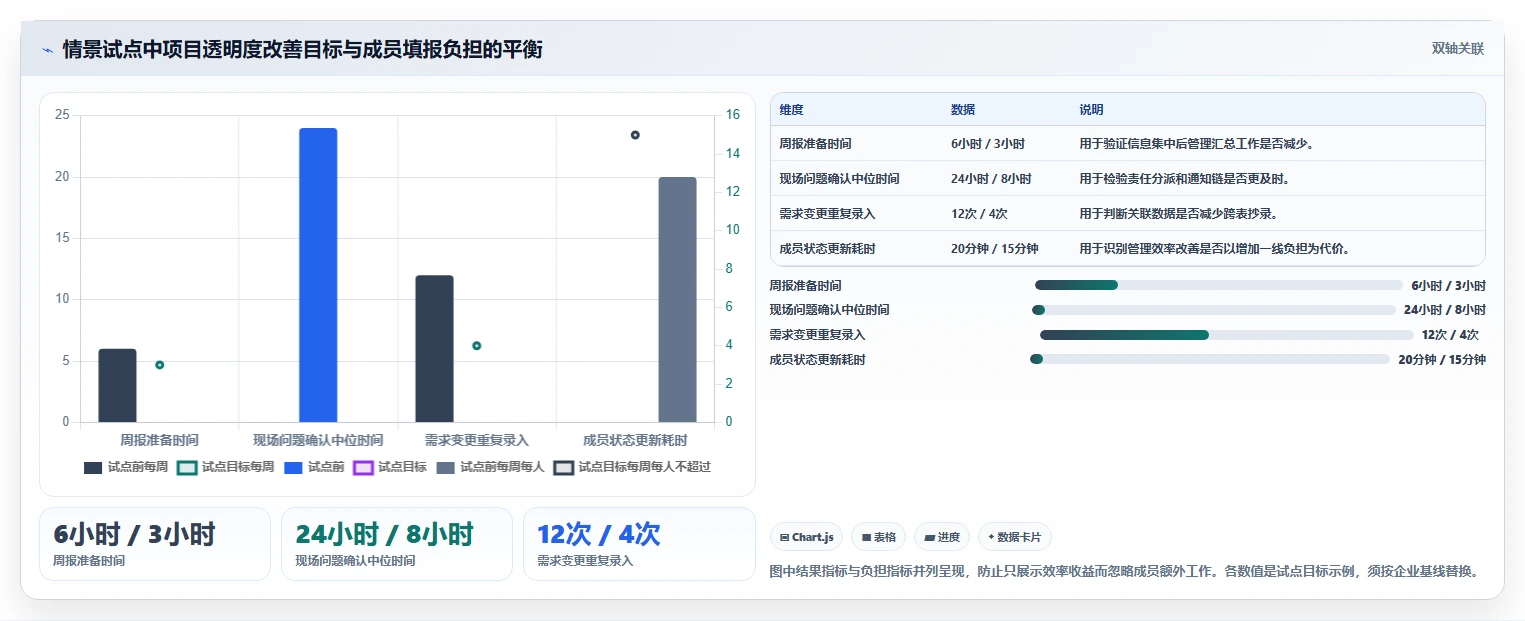Click the 现场问题确认中位时间 progress bar

1214,310
